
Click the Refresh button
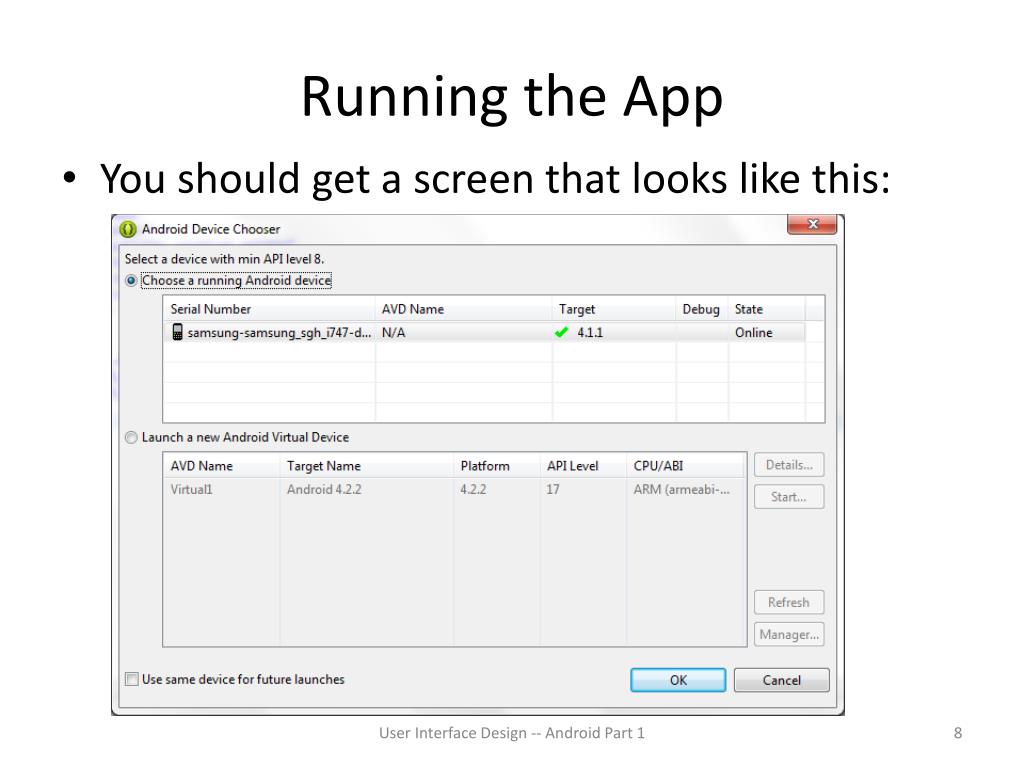789,602
